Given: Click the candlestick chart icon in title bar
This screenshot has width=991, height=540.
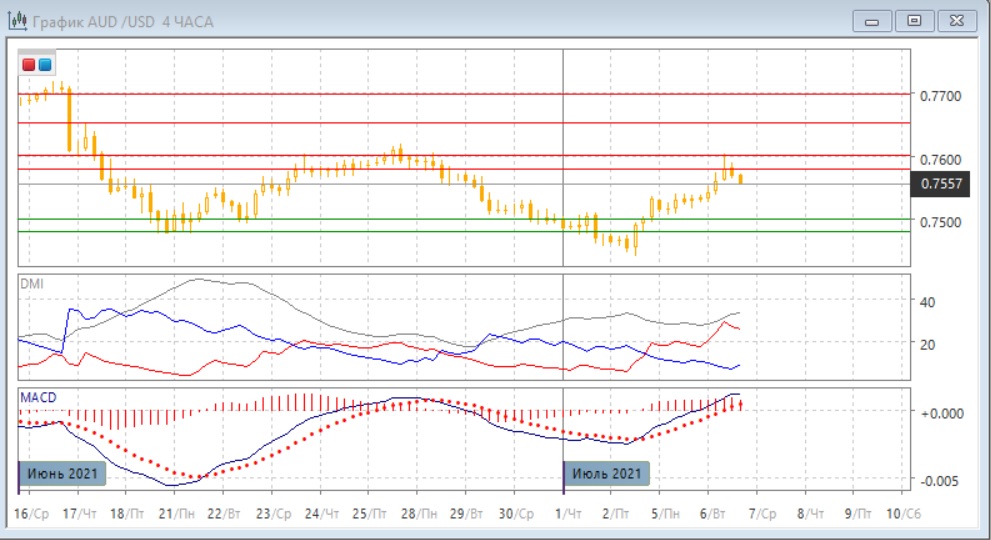Looking at the screenshot, I should tap(17, 21).
